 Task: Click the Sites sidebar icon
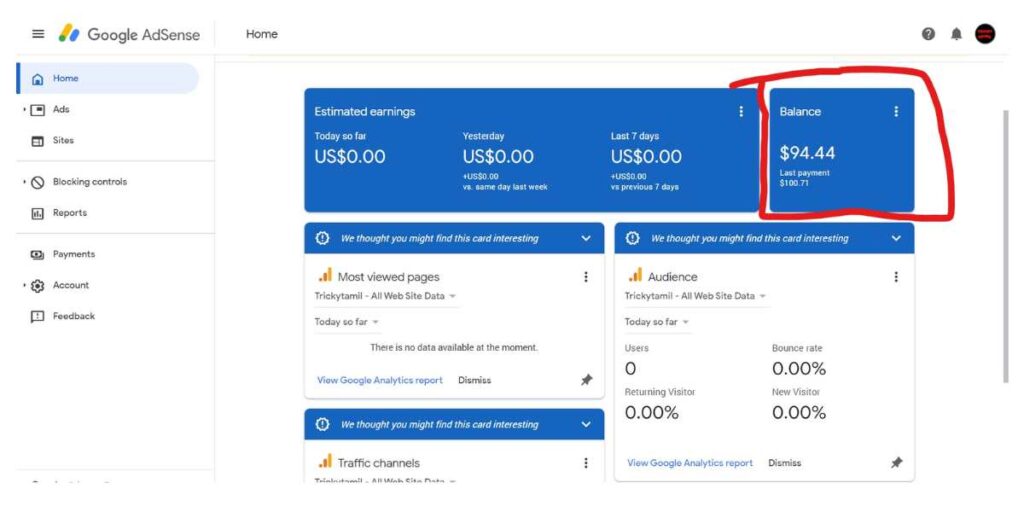38,141
